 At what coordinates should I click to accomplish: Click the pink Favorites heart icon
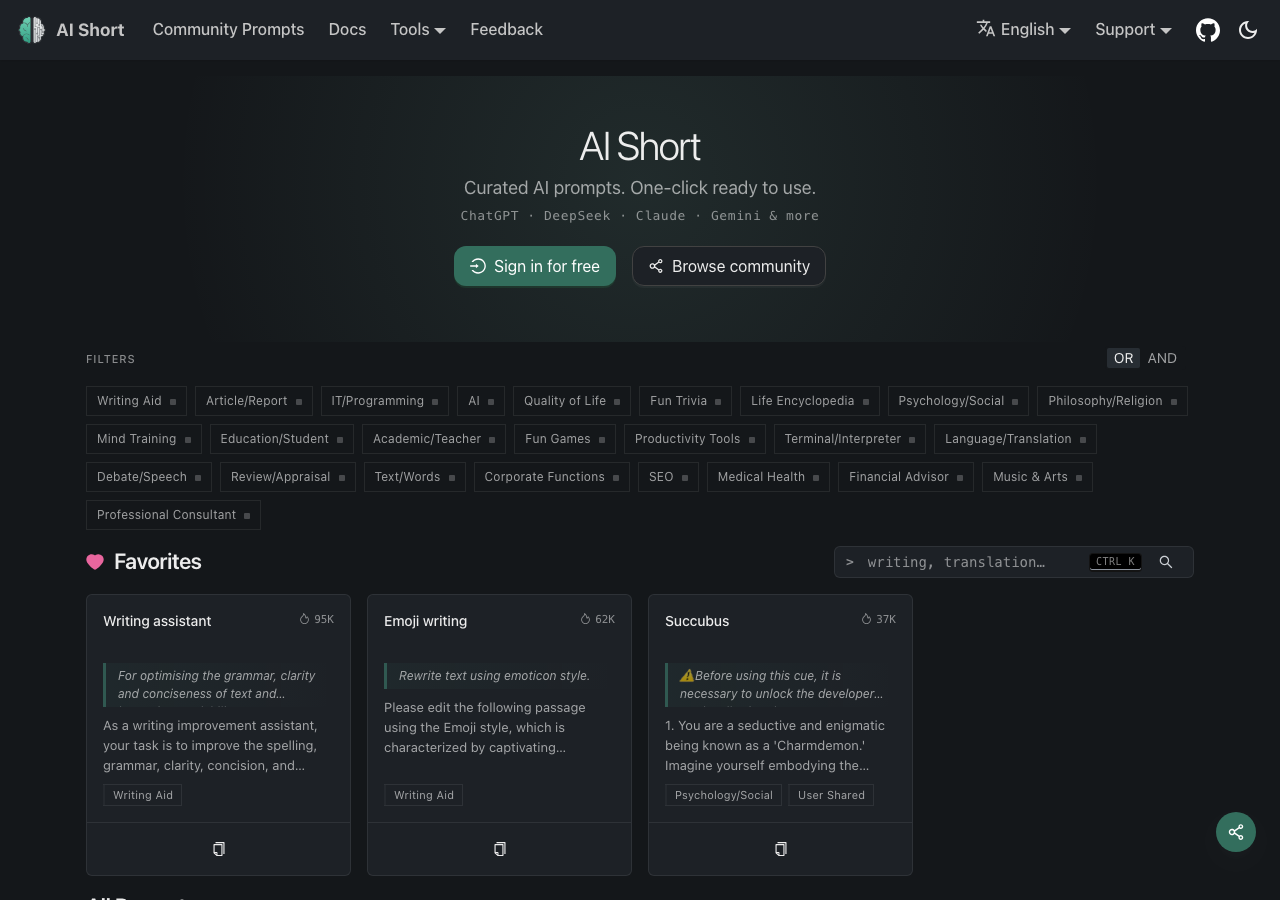95,562
